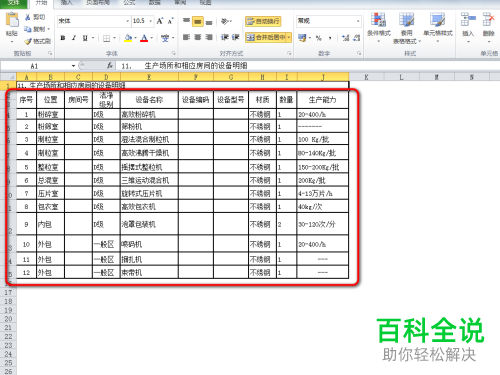Screen dimensions: 500x375
Task: Increase font size with the large A icon
Action: [160, 21]
